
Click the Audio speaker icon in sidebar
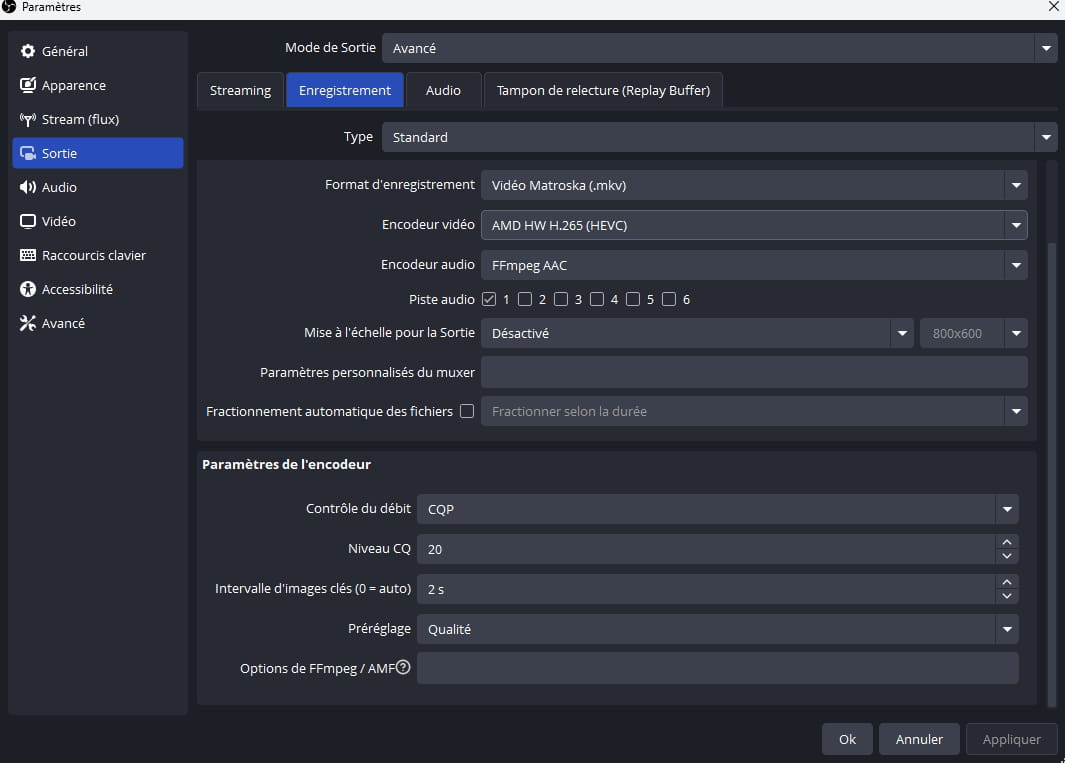tap(28, 188)
